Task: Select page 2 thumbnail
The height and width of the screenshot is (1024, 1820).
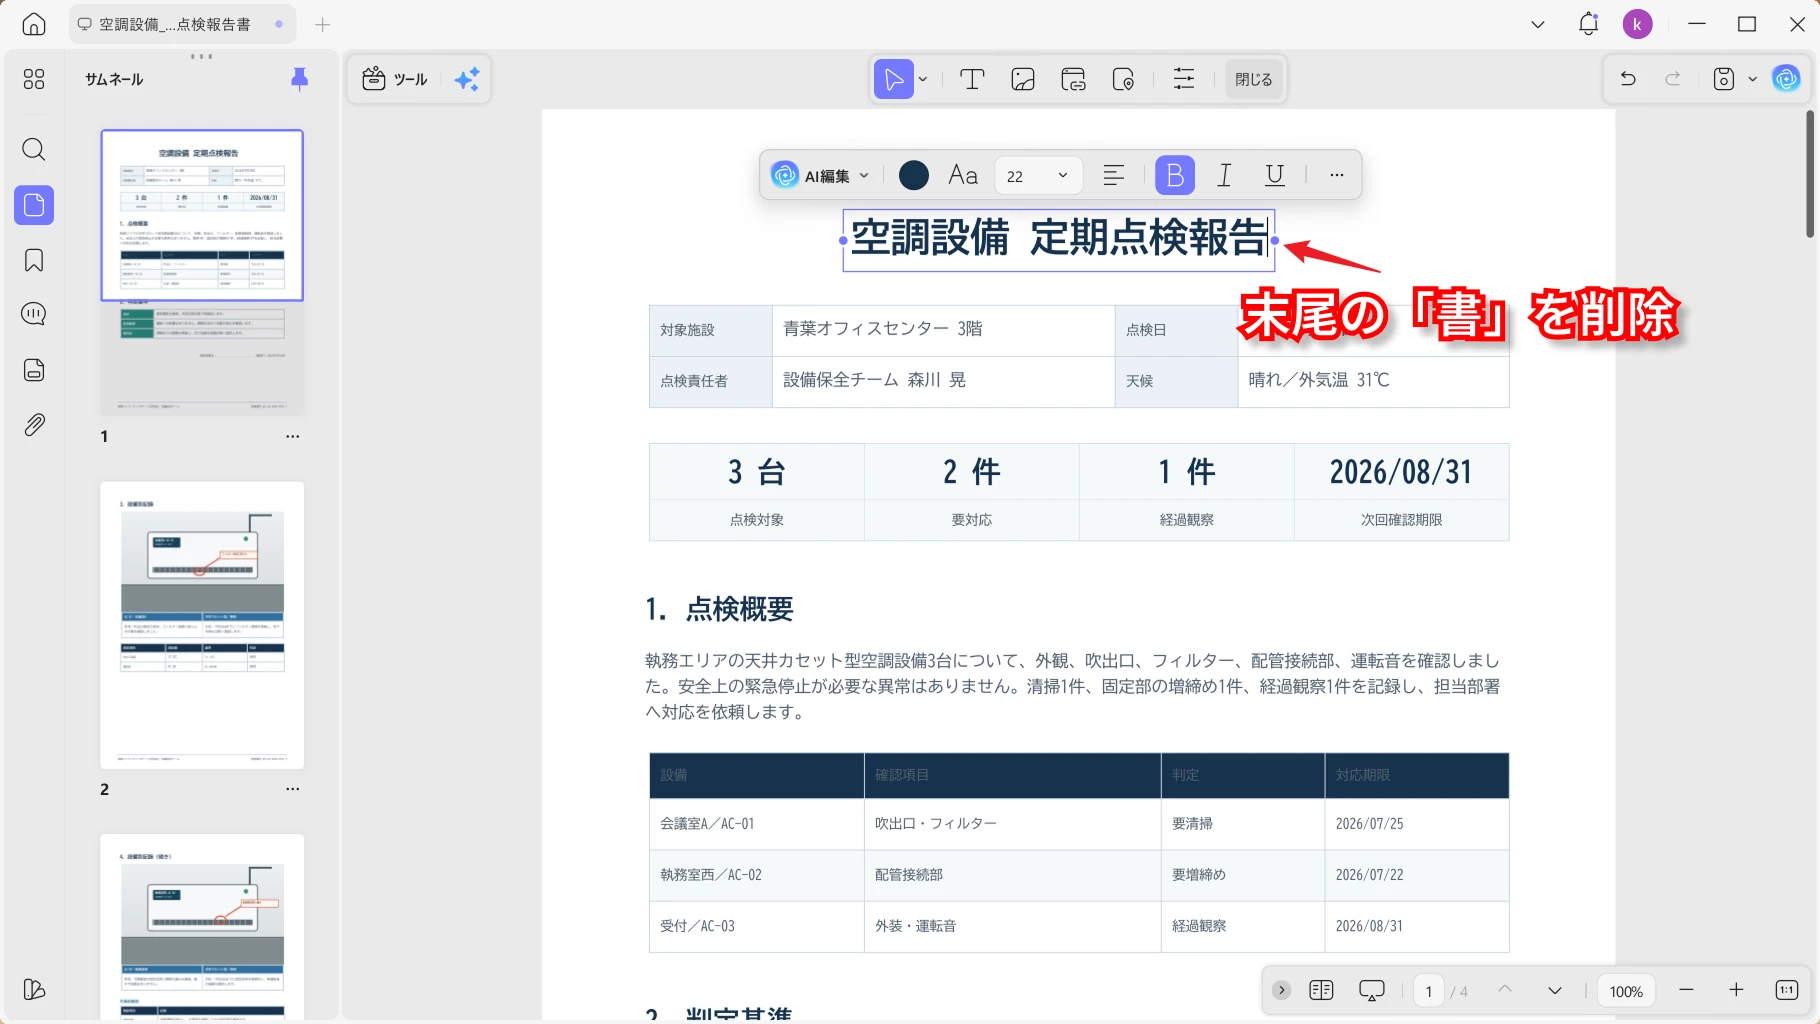Action: coord(202,625)
